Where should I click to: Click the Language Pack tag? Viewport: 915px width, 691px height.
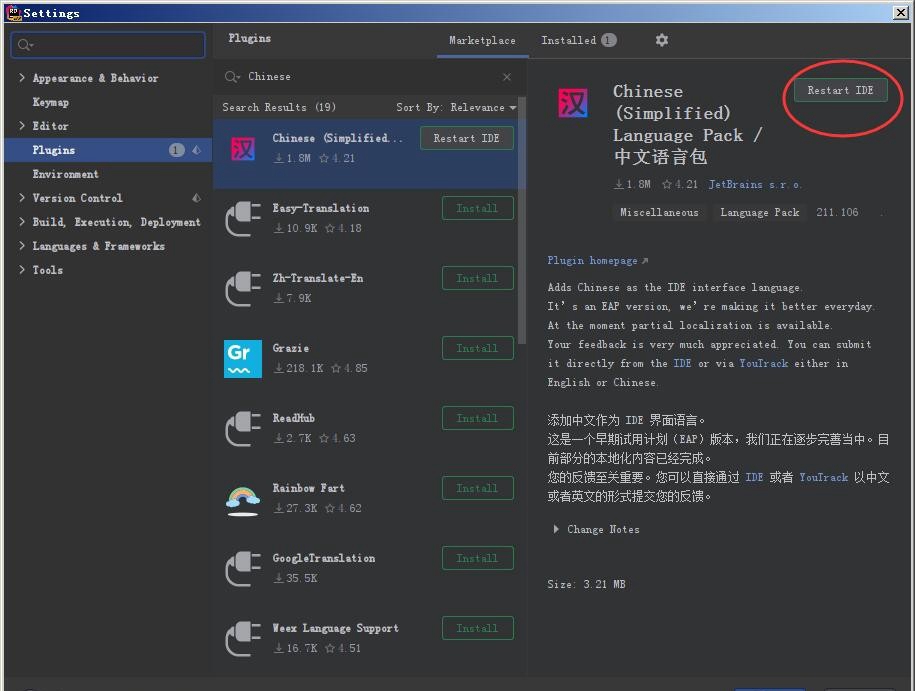(x=760, y=212)
